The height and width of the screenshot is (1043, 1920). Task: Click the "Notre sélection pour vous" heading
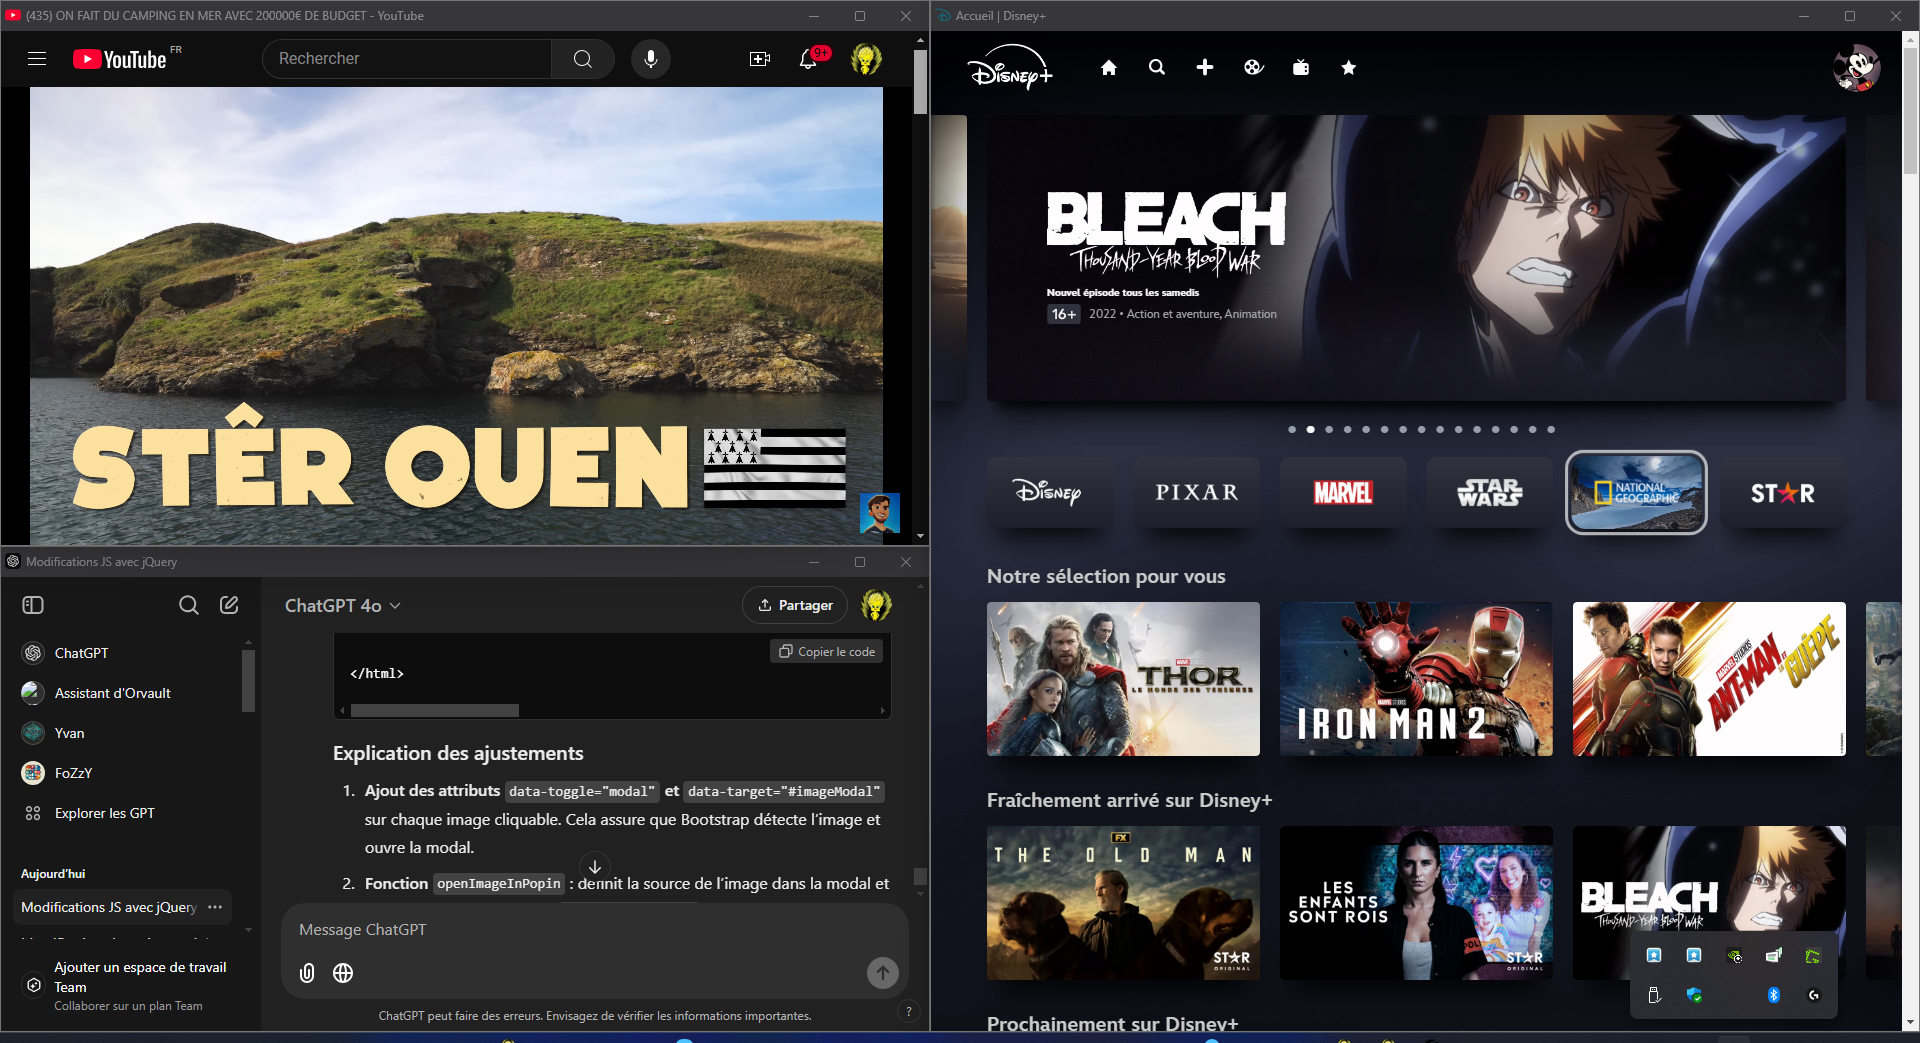tap(1106, 576)
